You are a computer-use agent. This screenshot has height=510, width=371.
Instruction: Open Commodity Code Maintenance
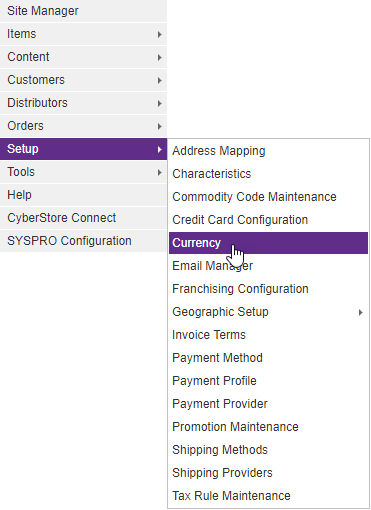(268, 197)
